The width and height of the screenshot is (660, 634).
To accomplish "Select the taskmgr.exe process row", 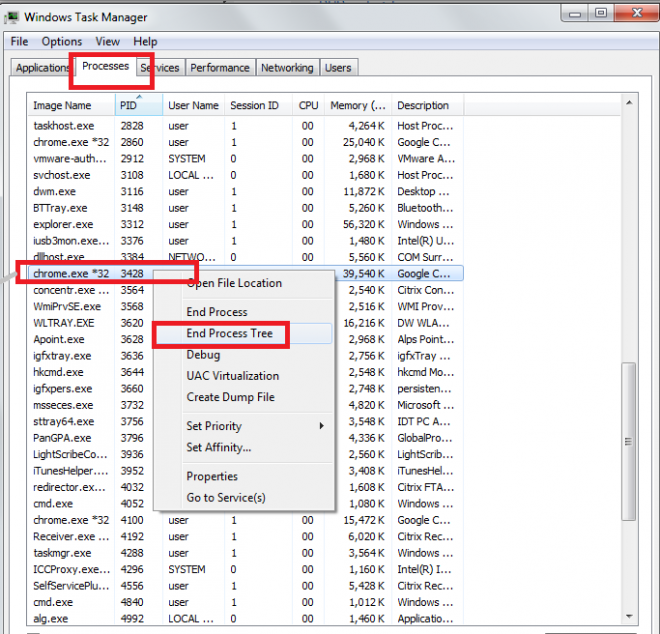I will pyautogui.click(x=246, y=553).
